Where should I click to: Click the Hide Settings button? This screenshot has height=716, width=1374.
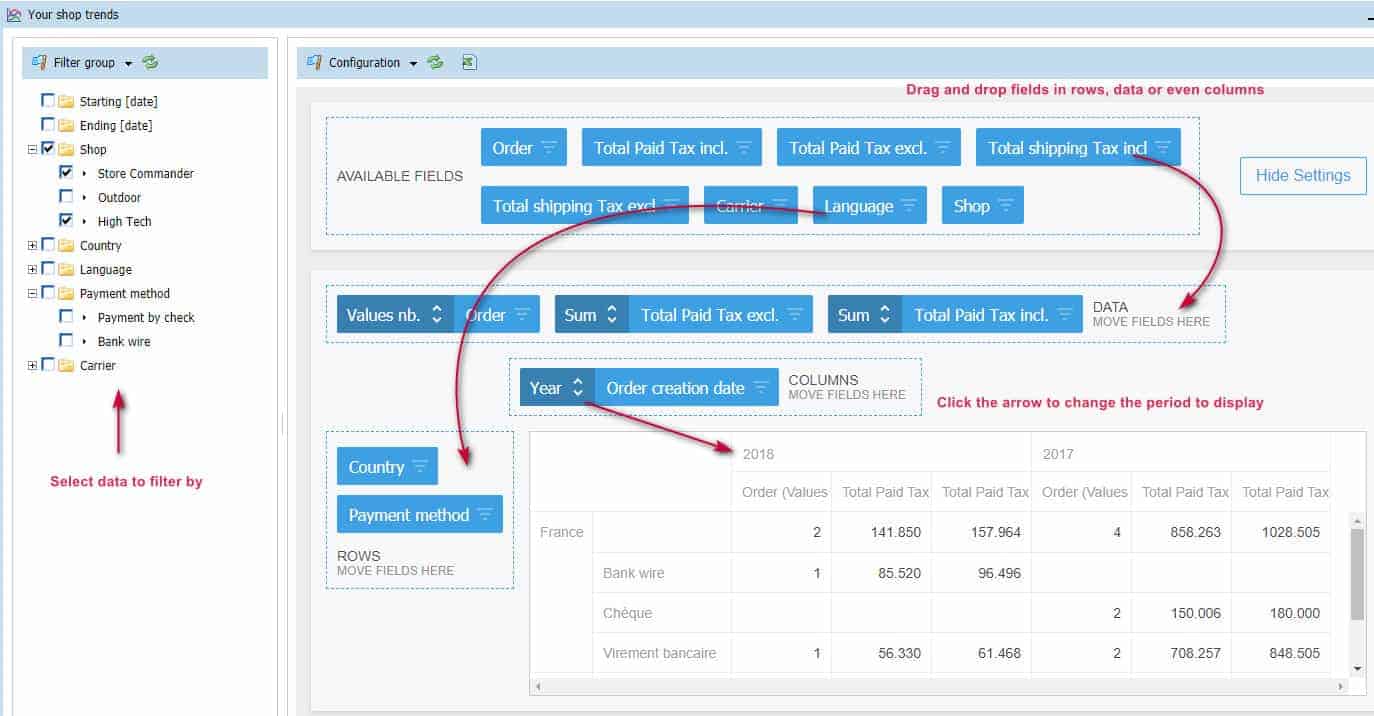(x=1302, y=175)
